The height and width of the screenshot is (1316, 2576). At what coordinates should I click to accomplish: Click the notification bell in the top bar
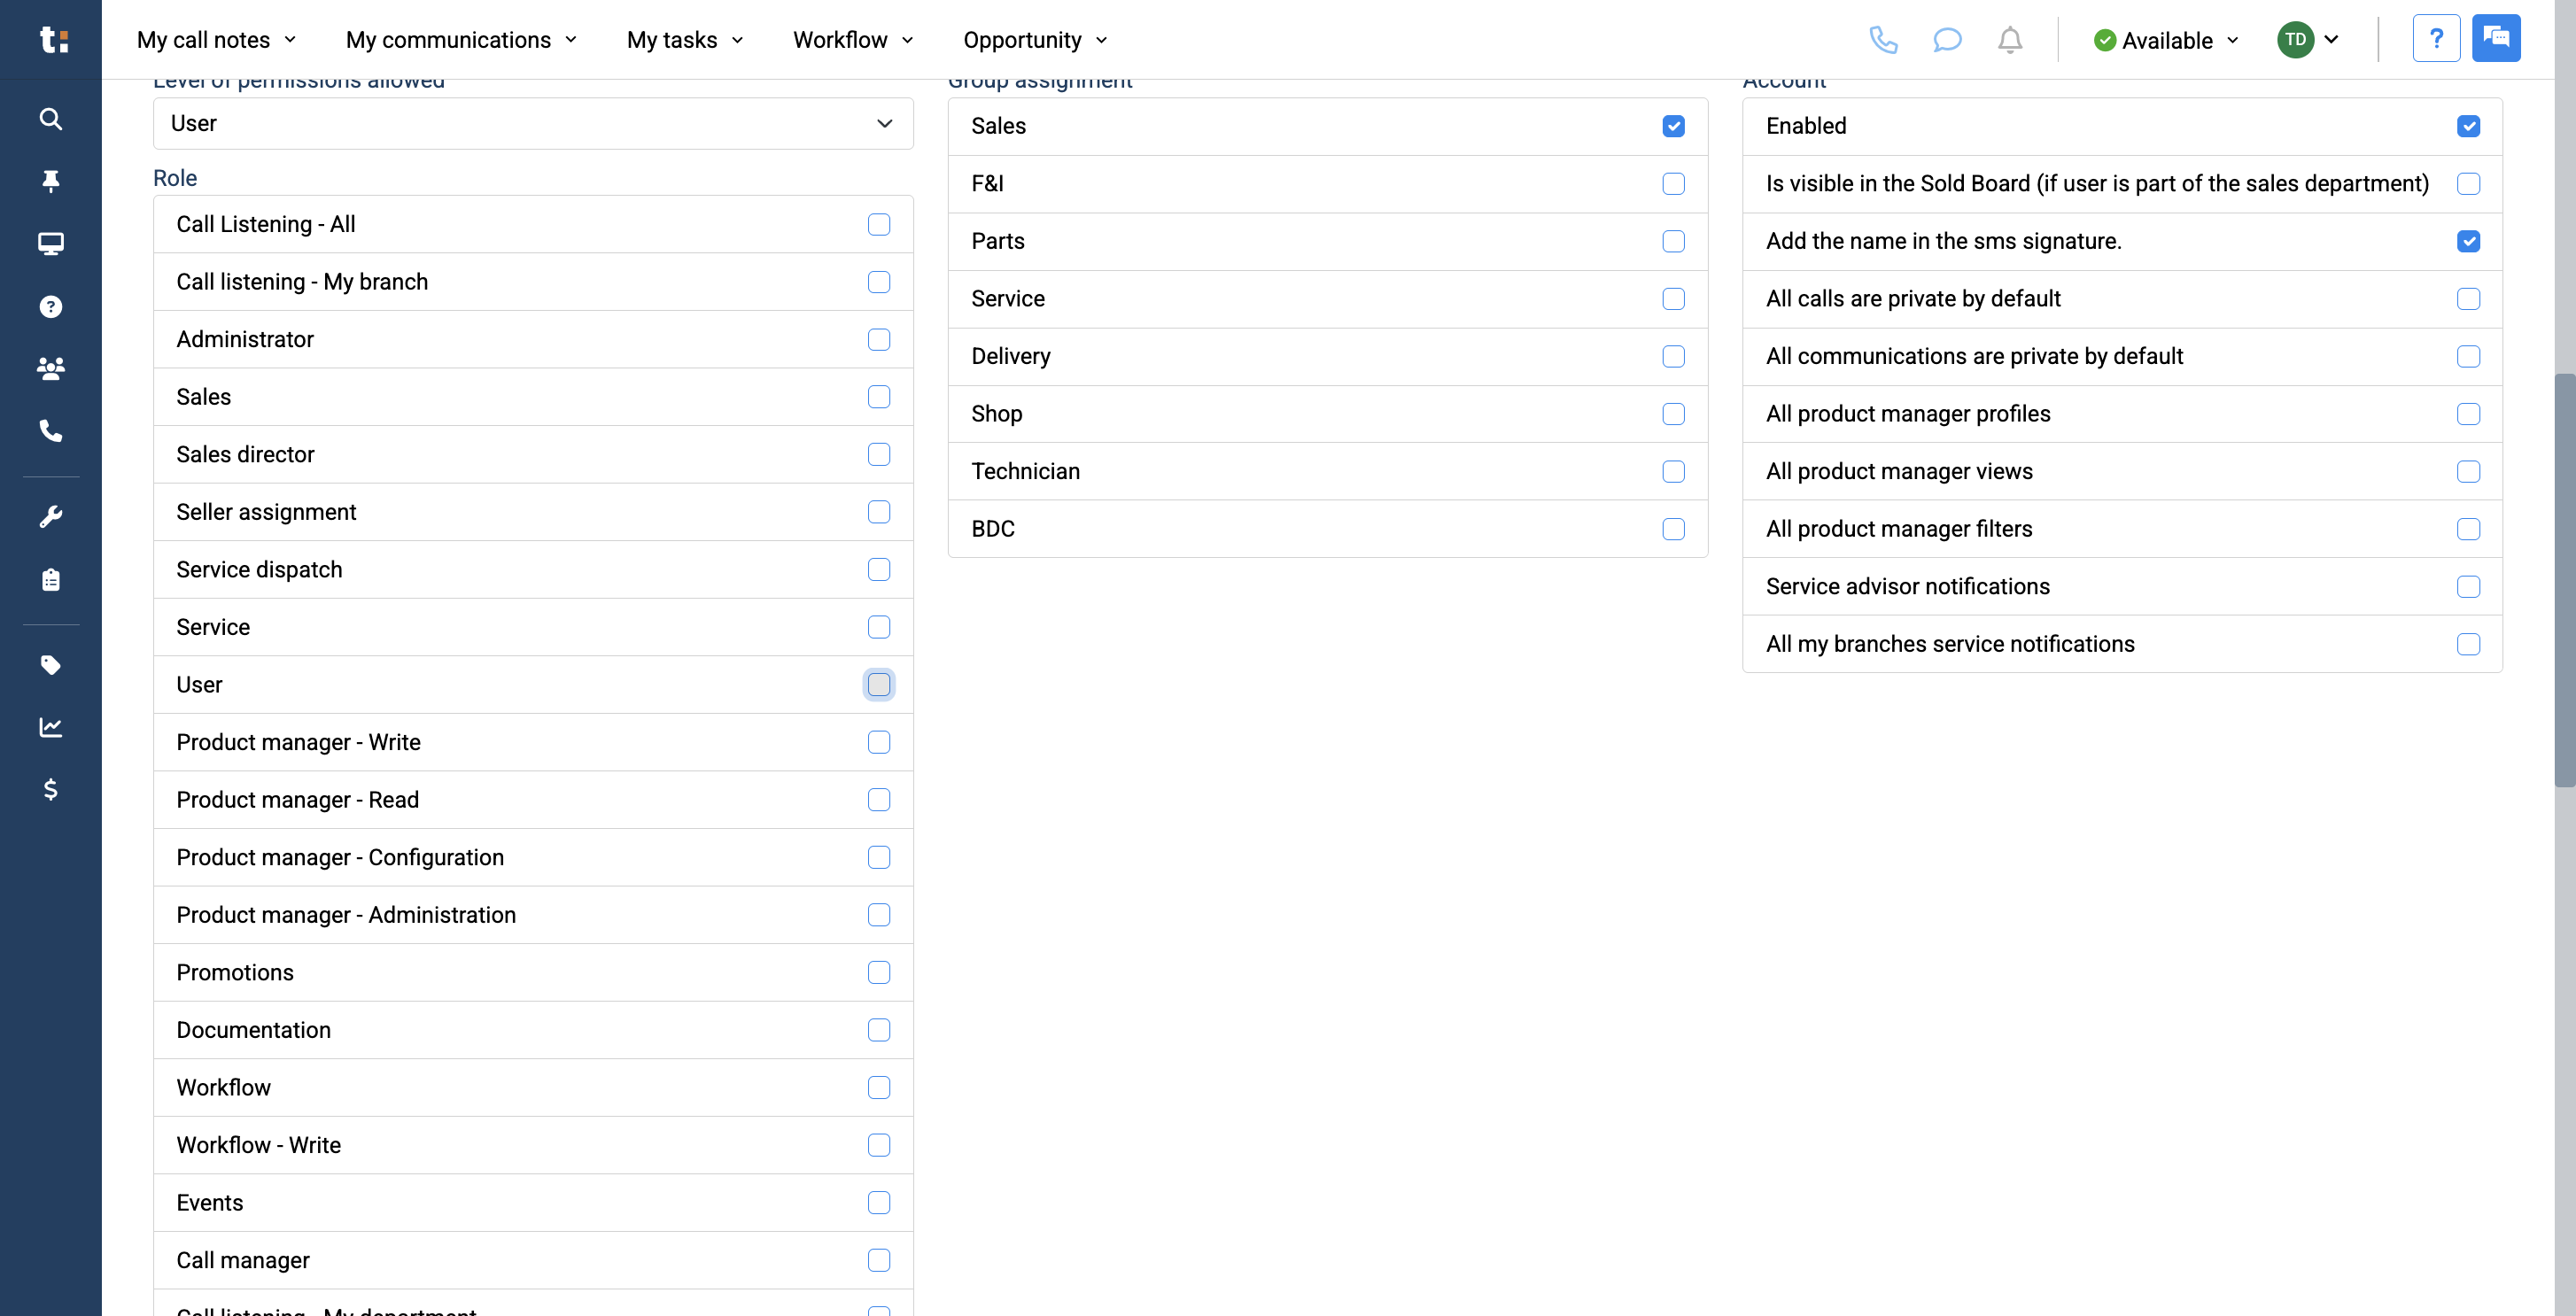[x=2010, y=40]
